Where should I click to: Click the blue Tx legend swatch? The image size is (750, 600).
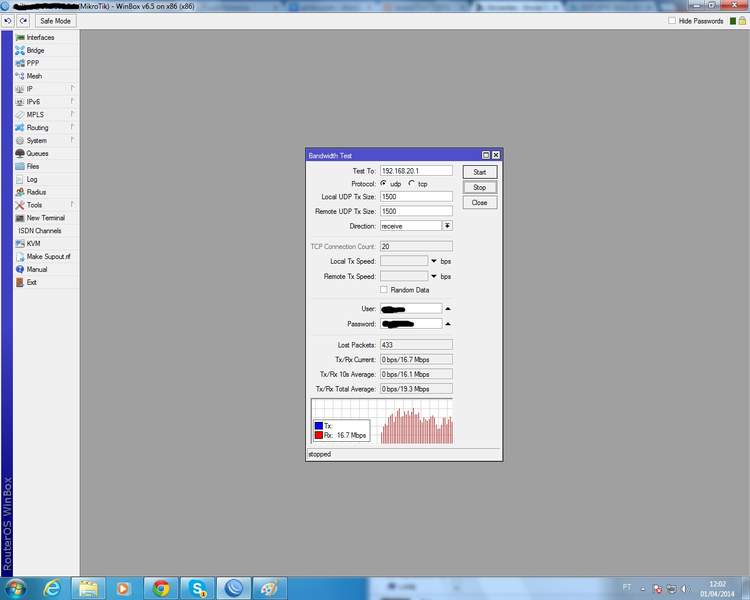point(319,425)
